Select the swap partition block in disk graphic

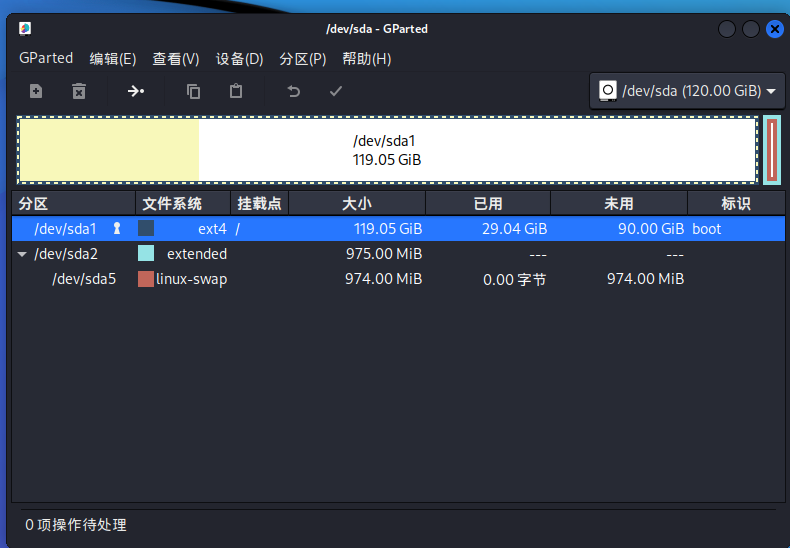click(772, 150)
